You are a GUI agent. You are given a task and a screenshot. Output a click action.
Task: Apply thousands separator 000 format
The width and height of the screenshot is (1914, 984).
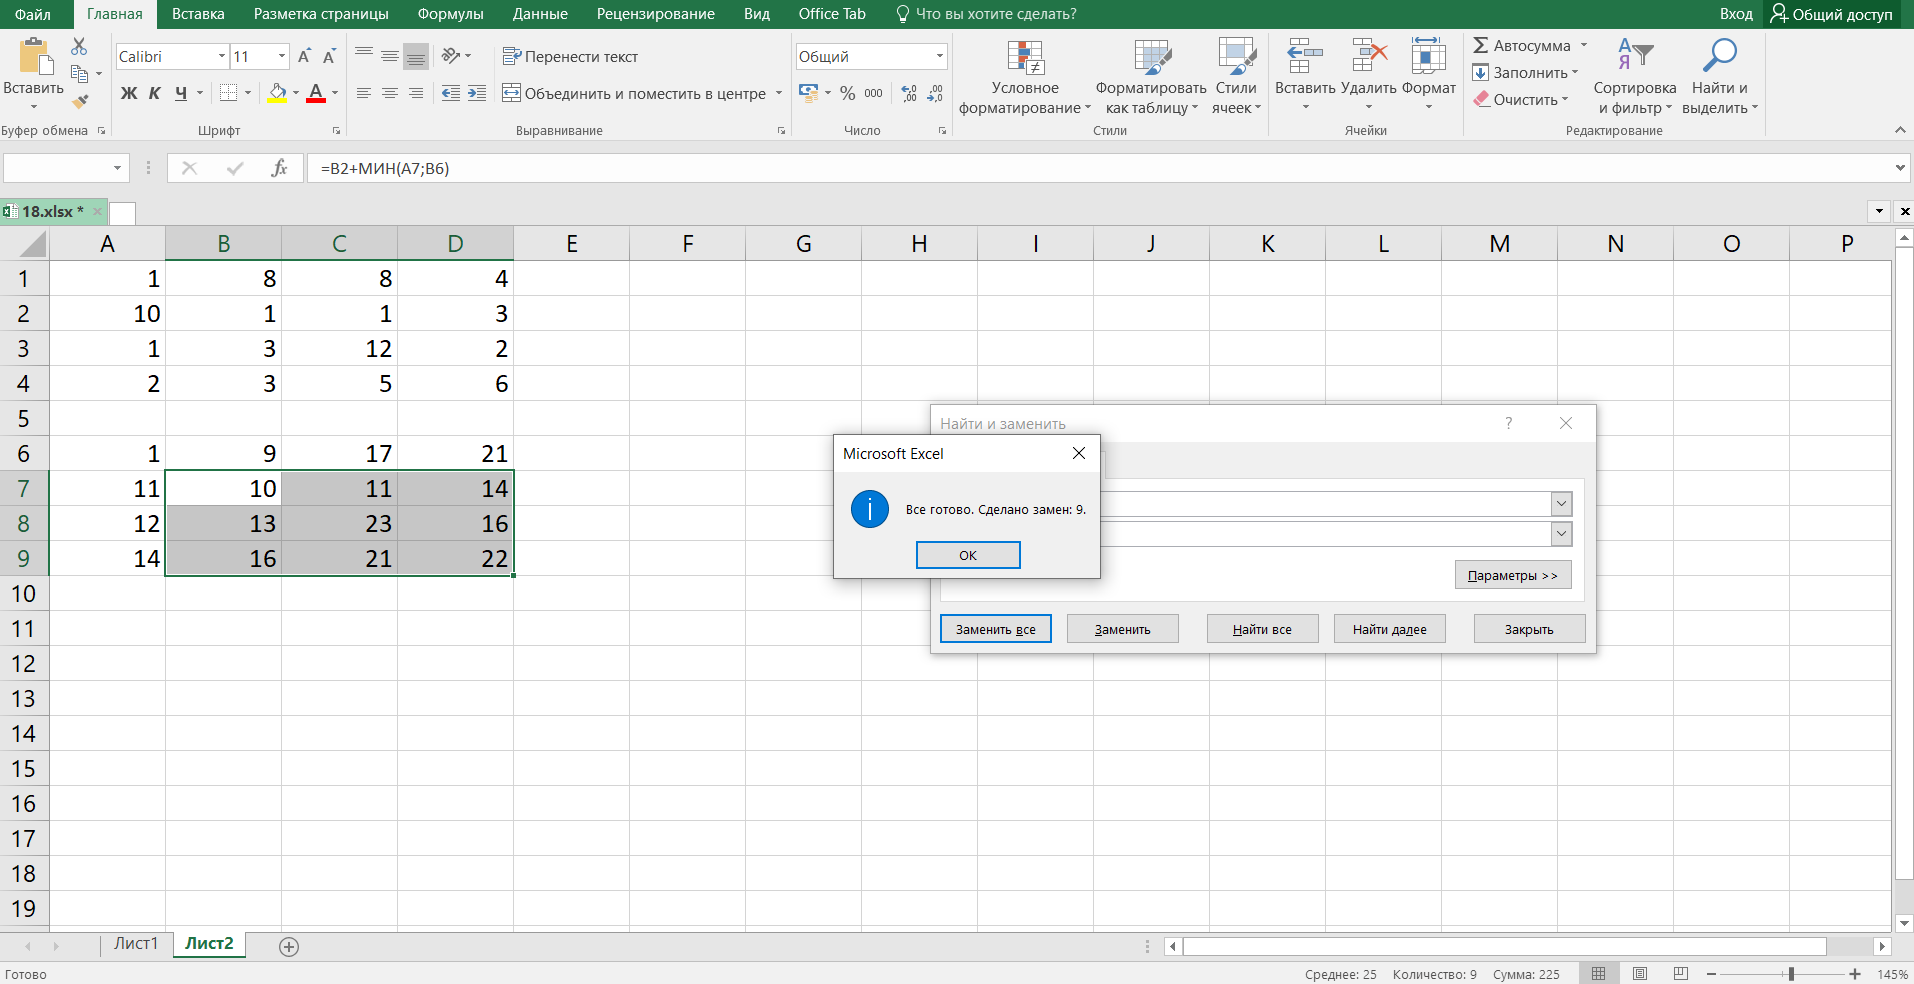coord(874,93)
